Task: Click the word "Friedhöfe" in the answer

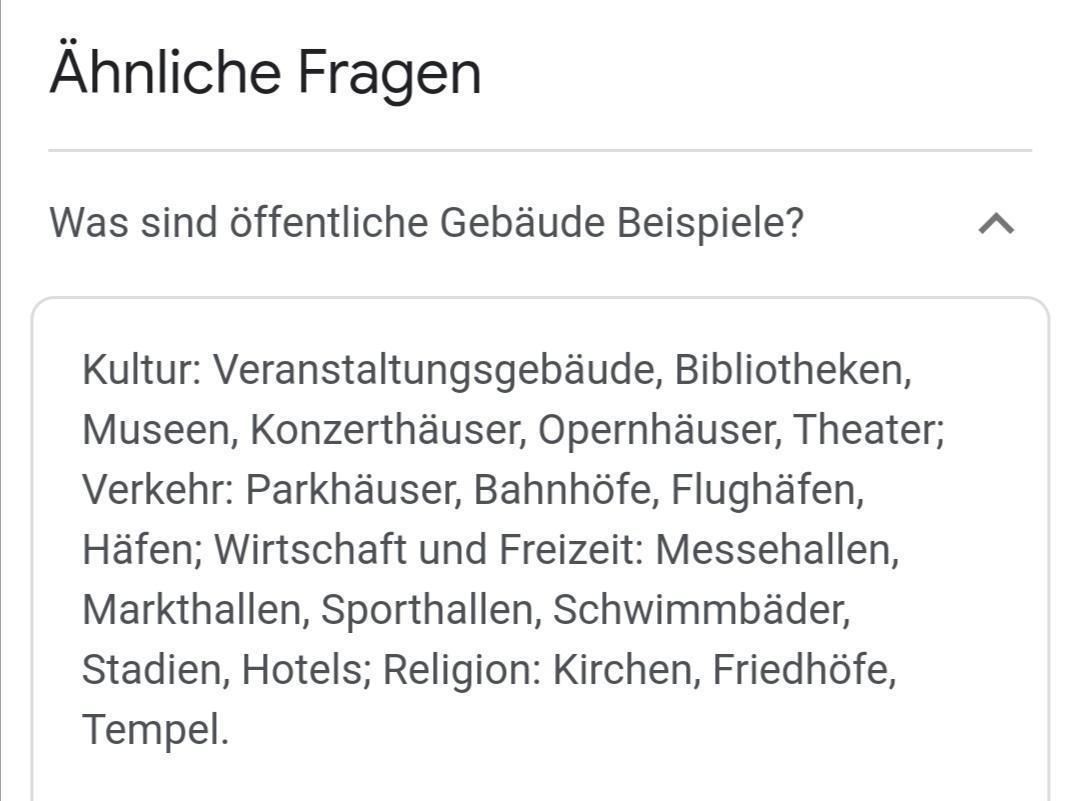Action: (802, 670)
